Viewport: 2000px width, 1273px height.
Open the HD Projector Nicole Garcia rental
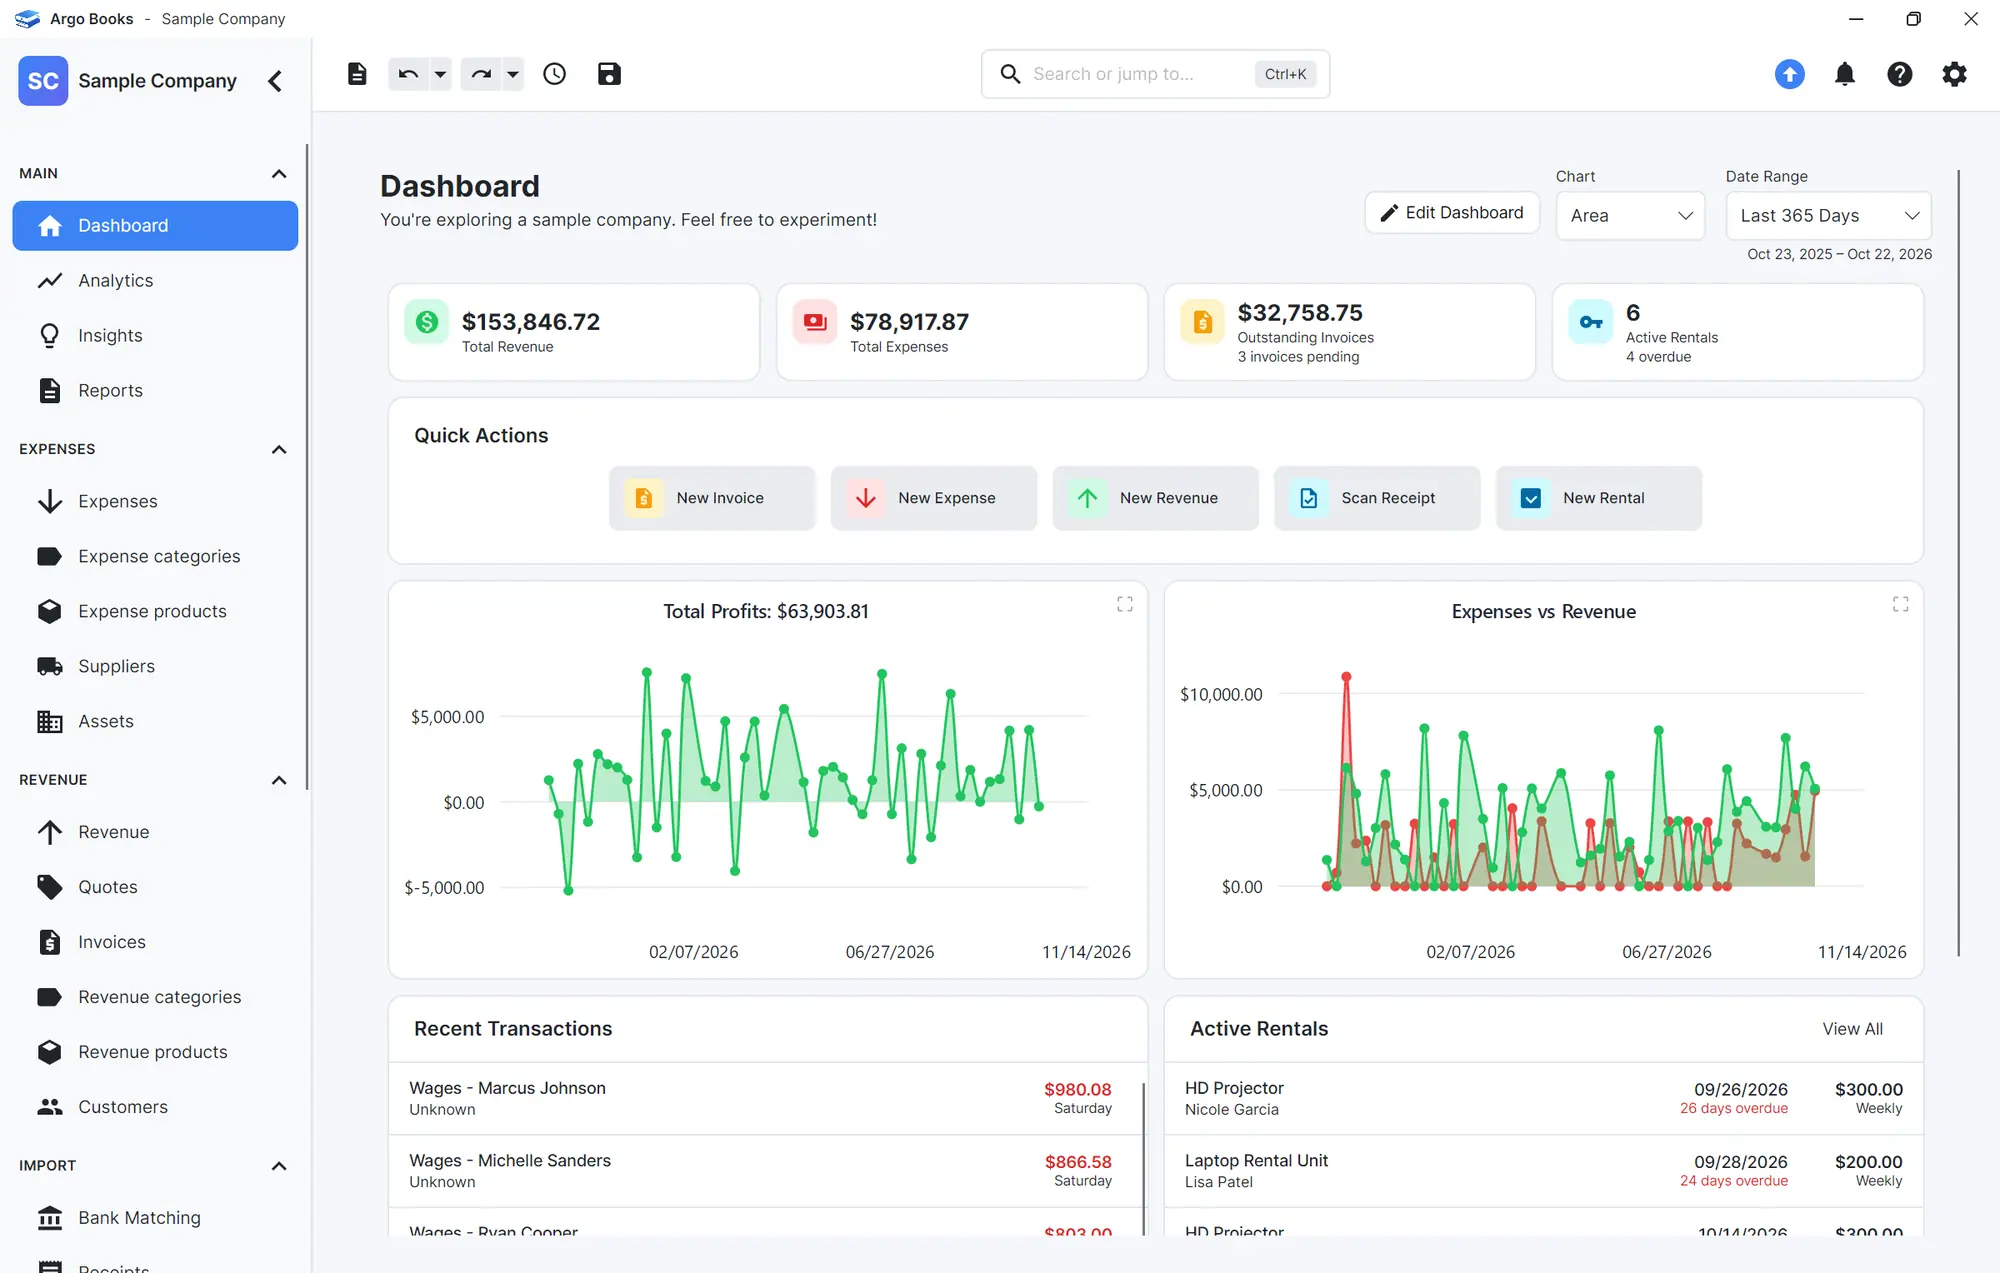pos(1544,1098)
